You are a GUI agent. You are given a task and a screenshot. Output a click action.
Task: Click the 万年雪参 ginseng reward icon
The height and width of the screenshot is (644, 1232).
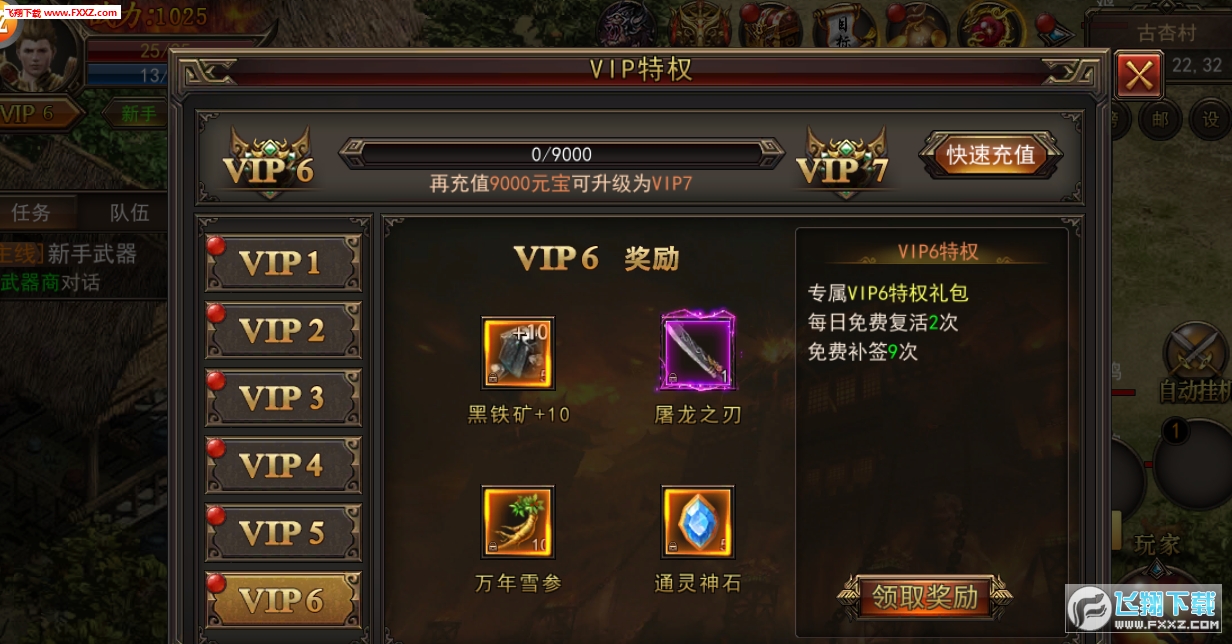click(x=518, y=521)
